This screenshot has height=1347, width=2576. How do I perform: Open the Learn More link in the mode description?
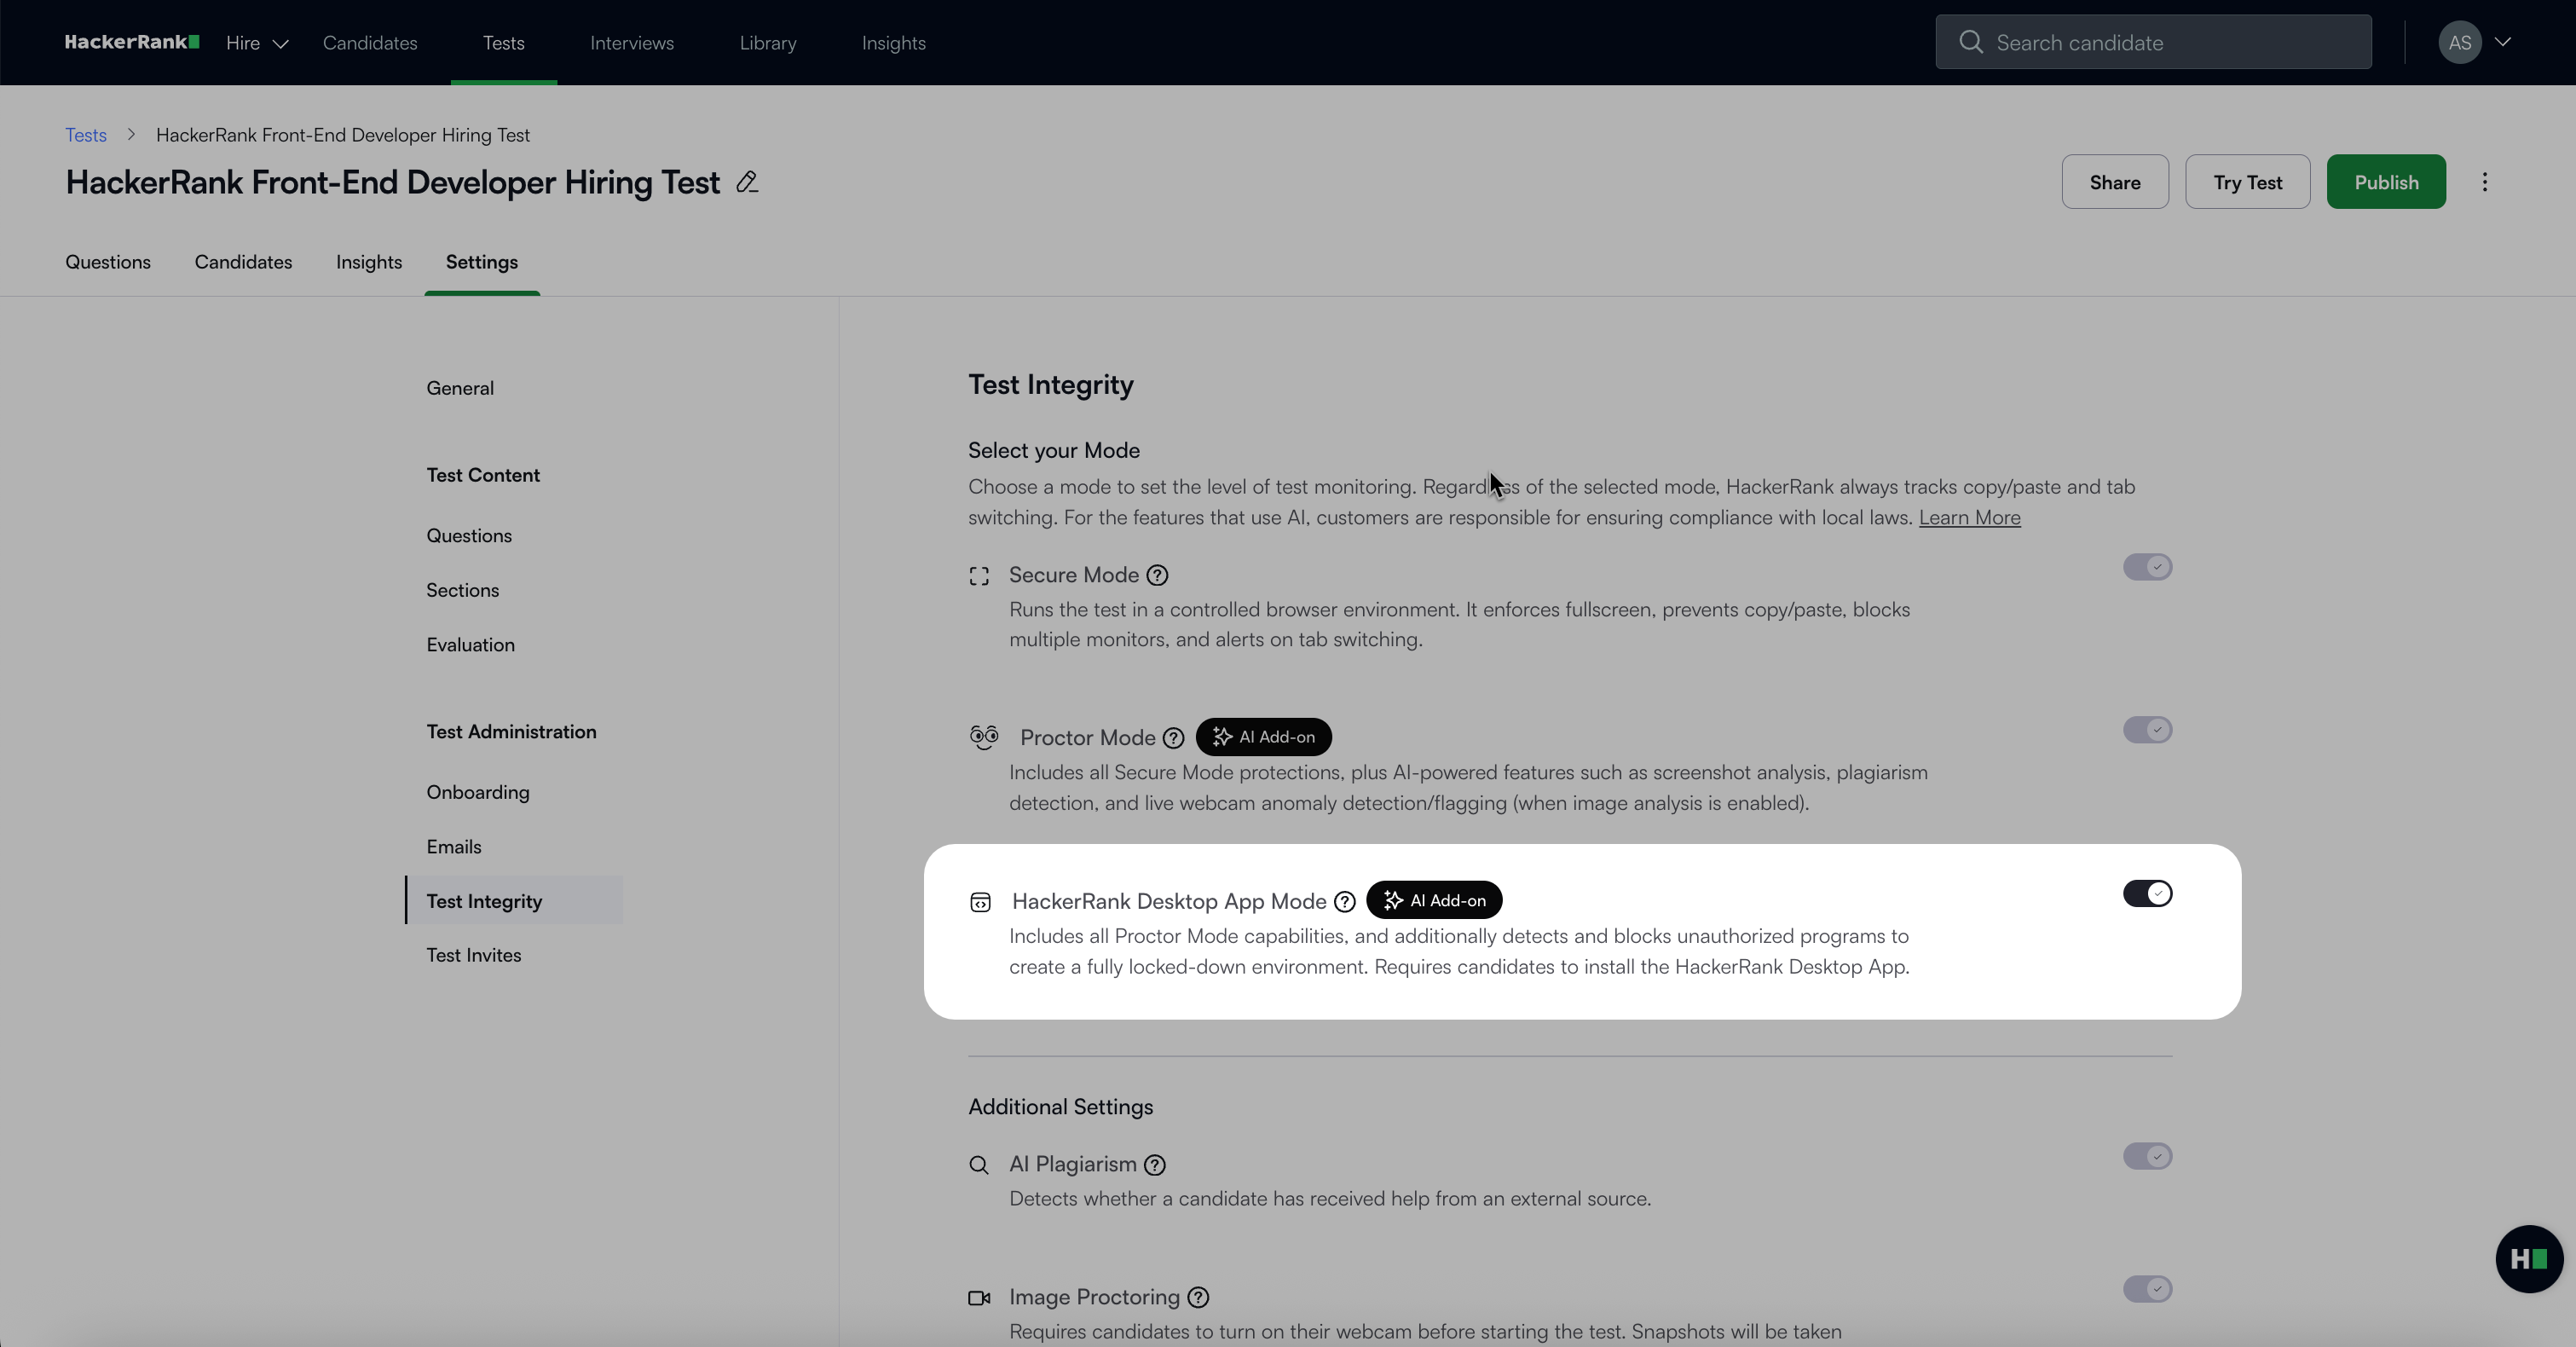point(1970,517)
